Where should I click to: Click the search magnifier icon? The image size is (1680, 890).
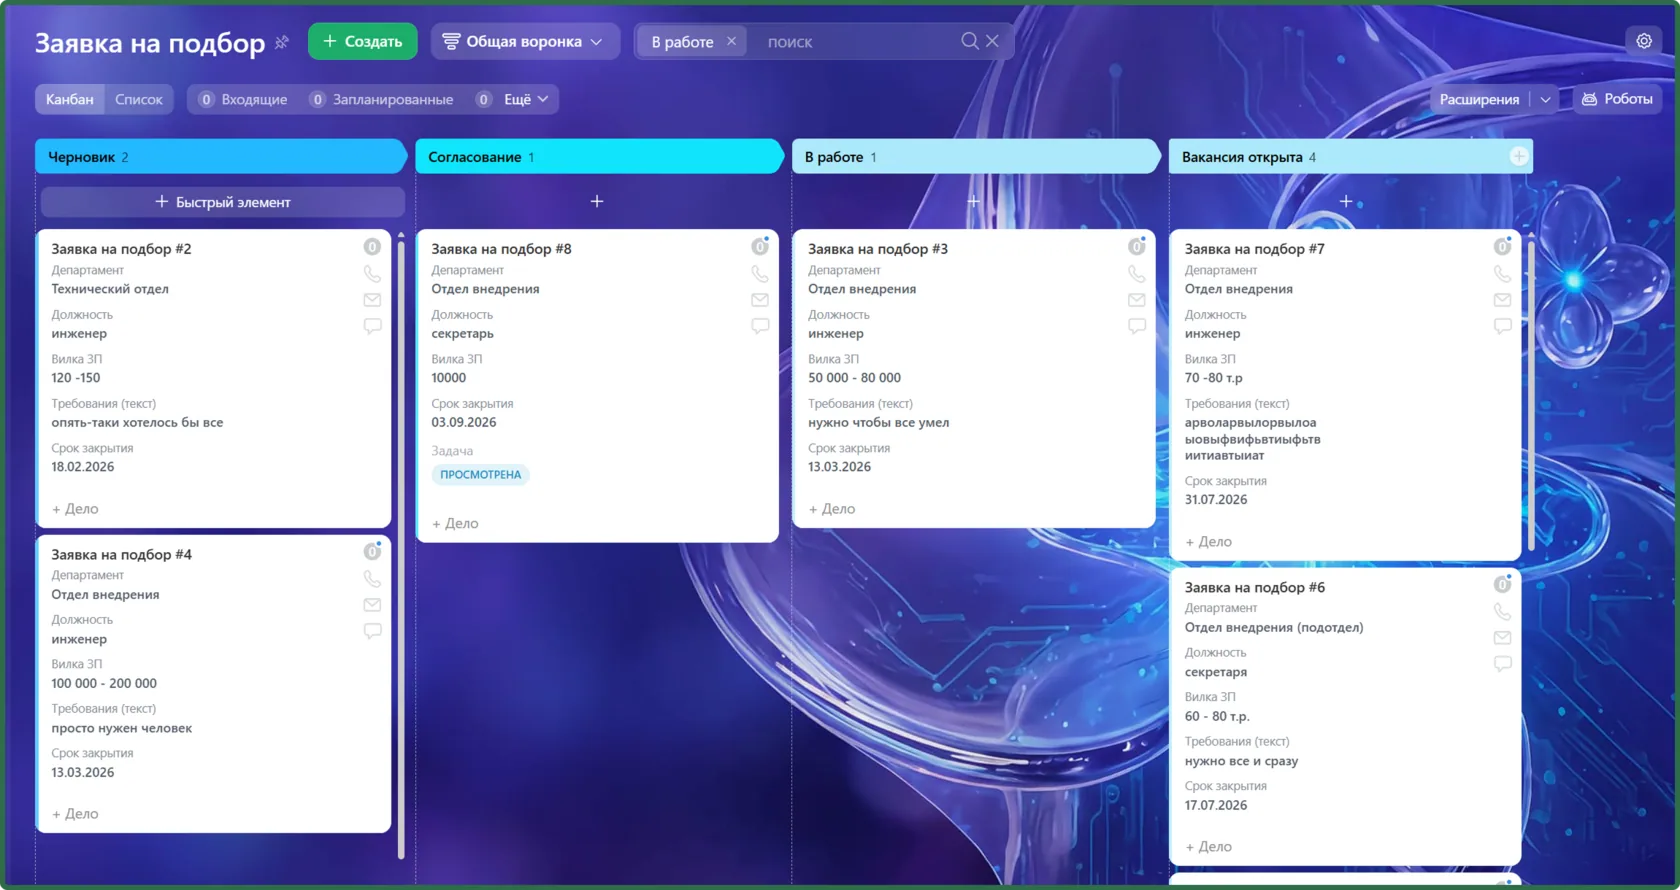point(970,41)
